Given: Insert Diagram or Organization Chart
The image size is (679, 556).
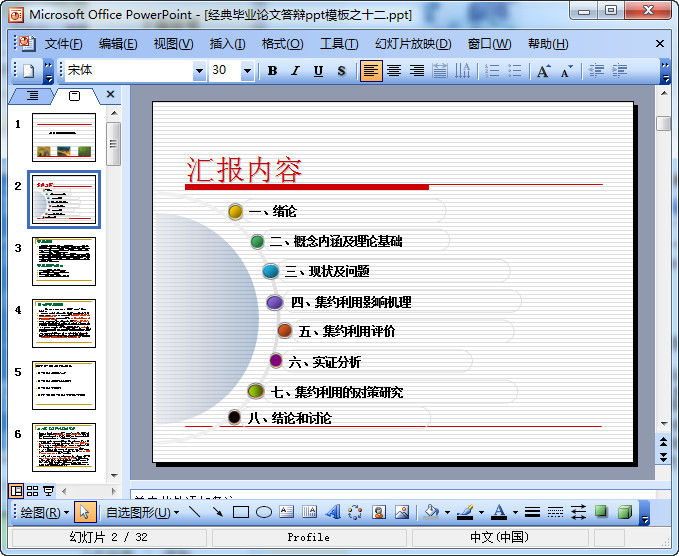Looking at the screenshot, I should [x=356, y=512].
